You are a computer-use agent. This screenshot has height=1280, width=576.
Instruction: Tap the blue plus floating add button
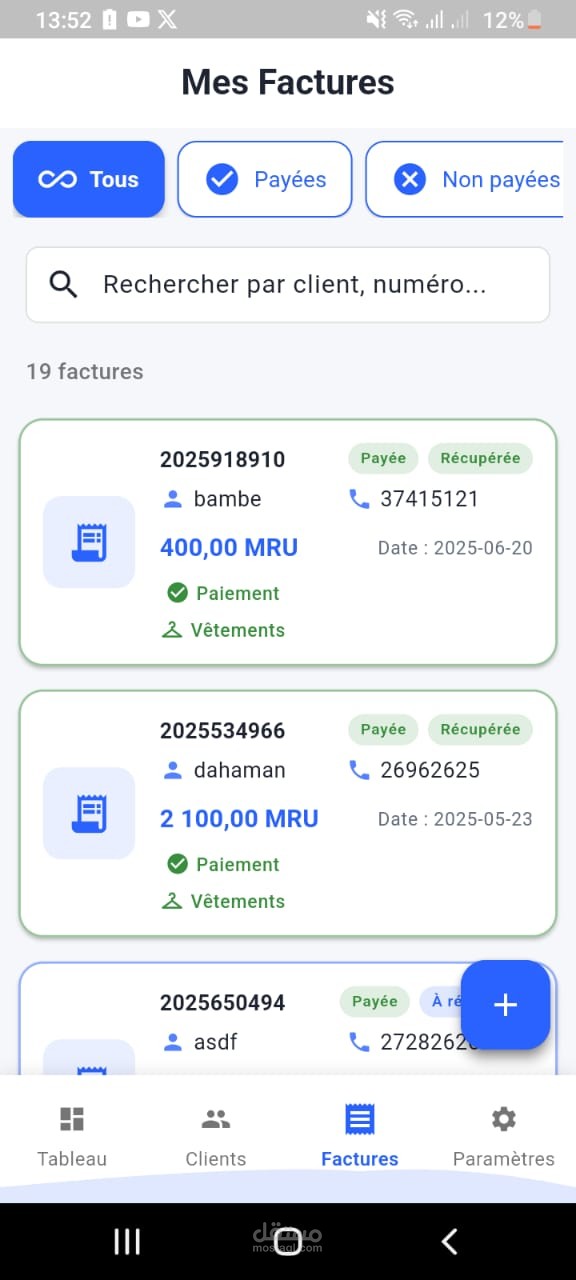coord(506,1005)
